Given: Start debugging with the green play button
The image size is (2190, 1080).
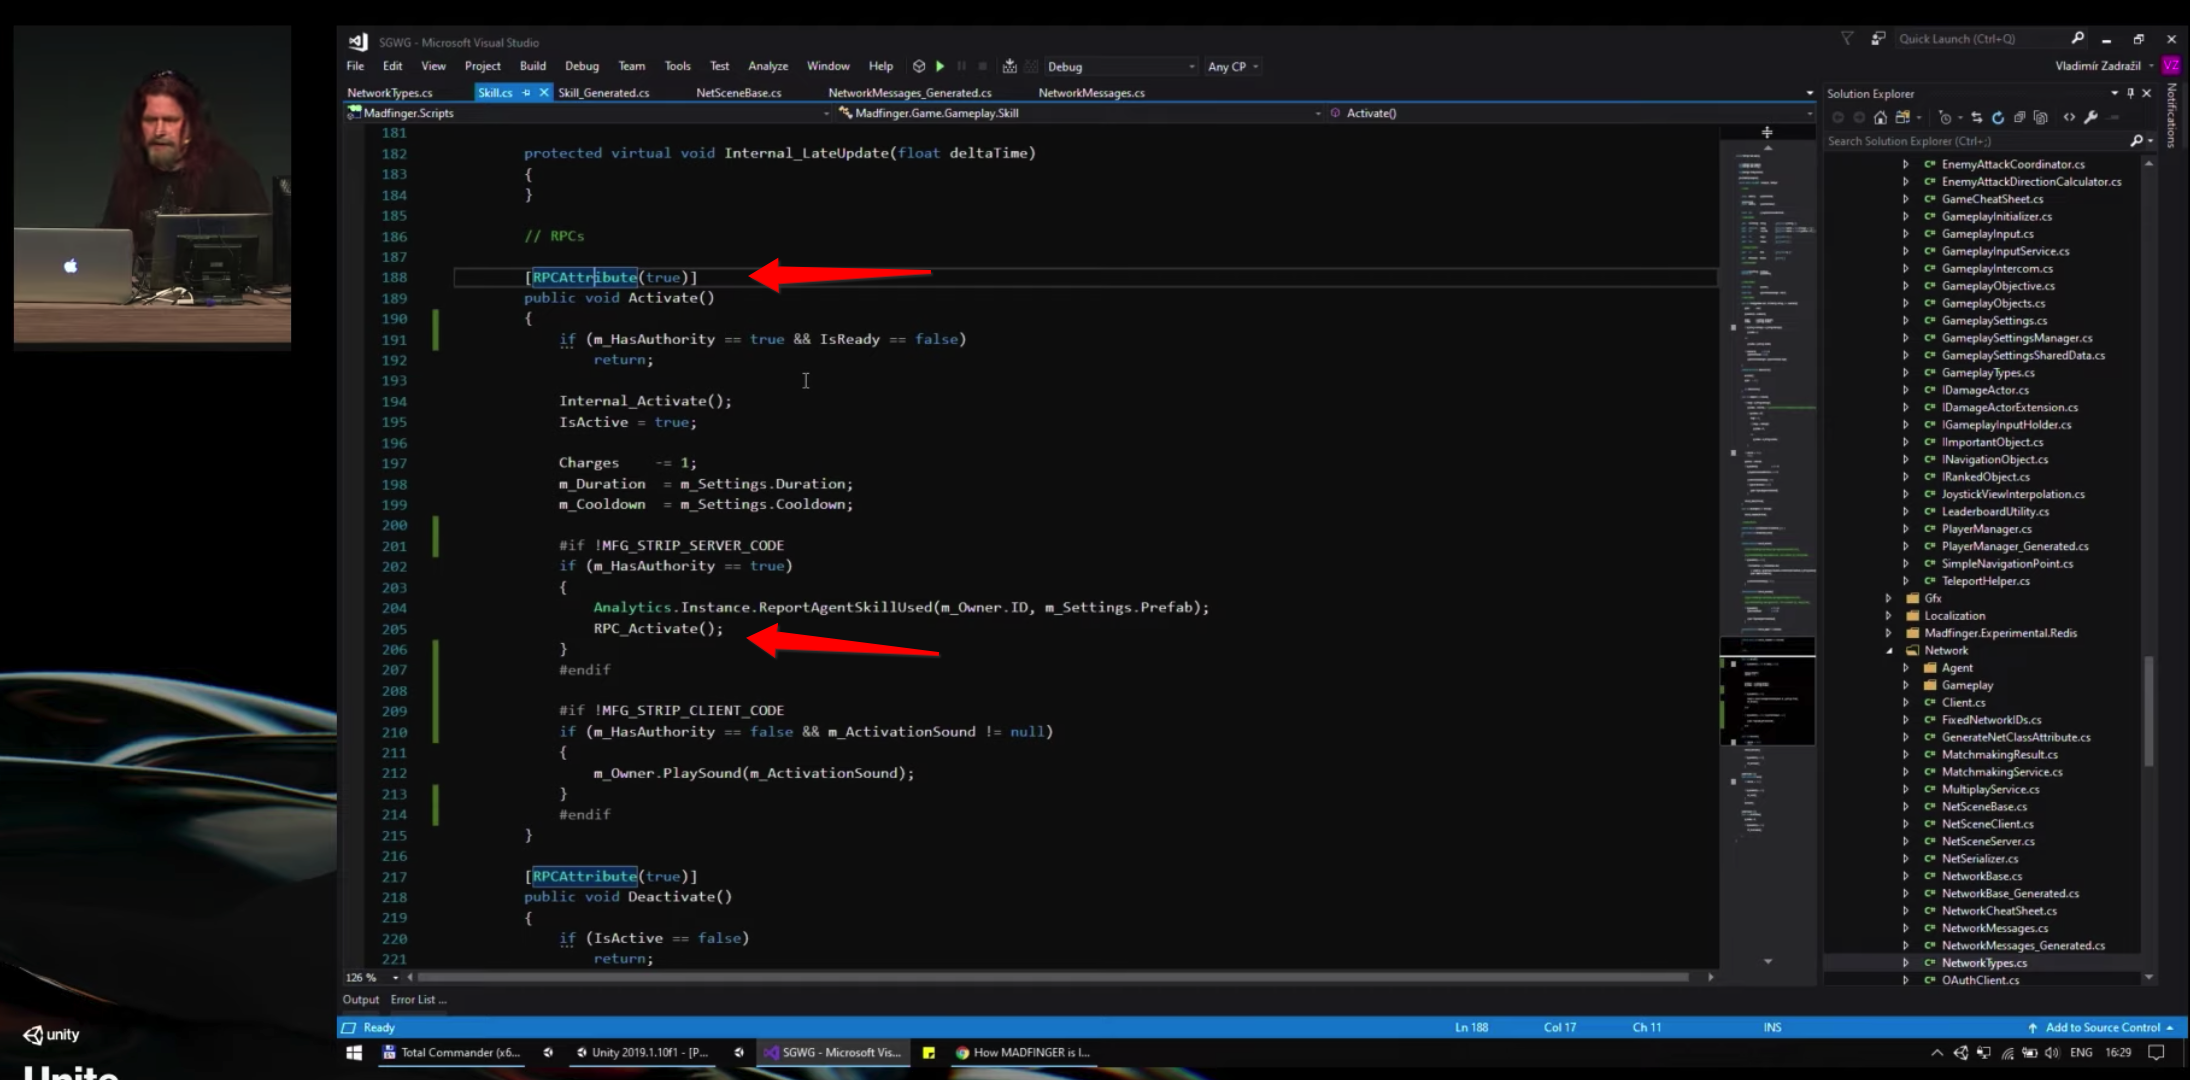Looking at the screenshot, I should tap(940, 66).
